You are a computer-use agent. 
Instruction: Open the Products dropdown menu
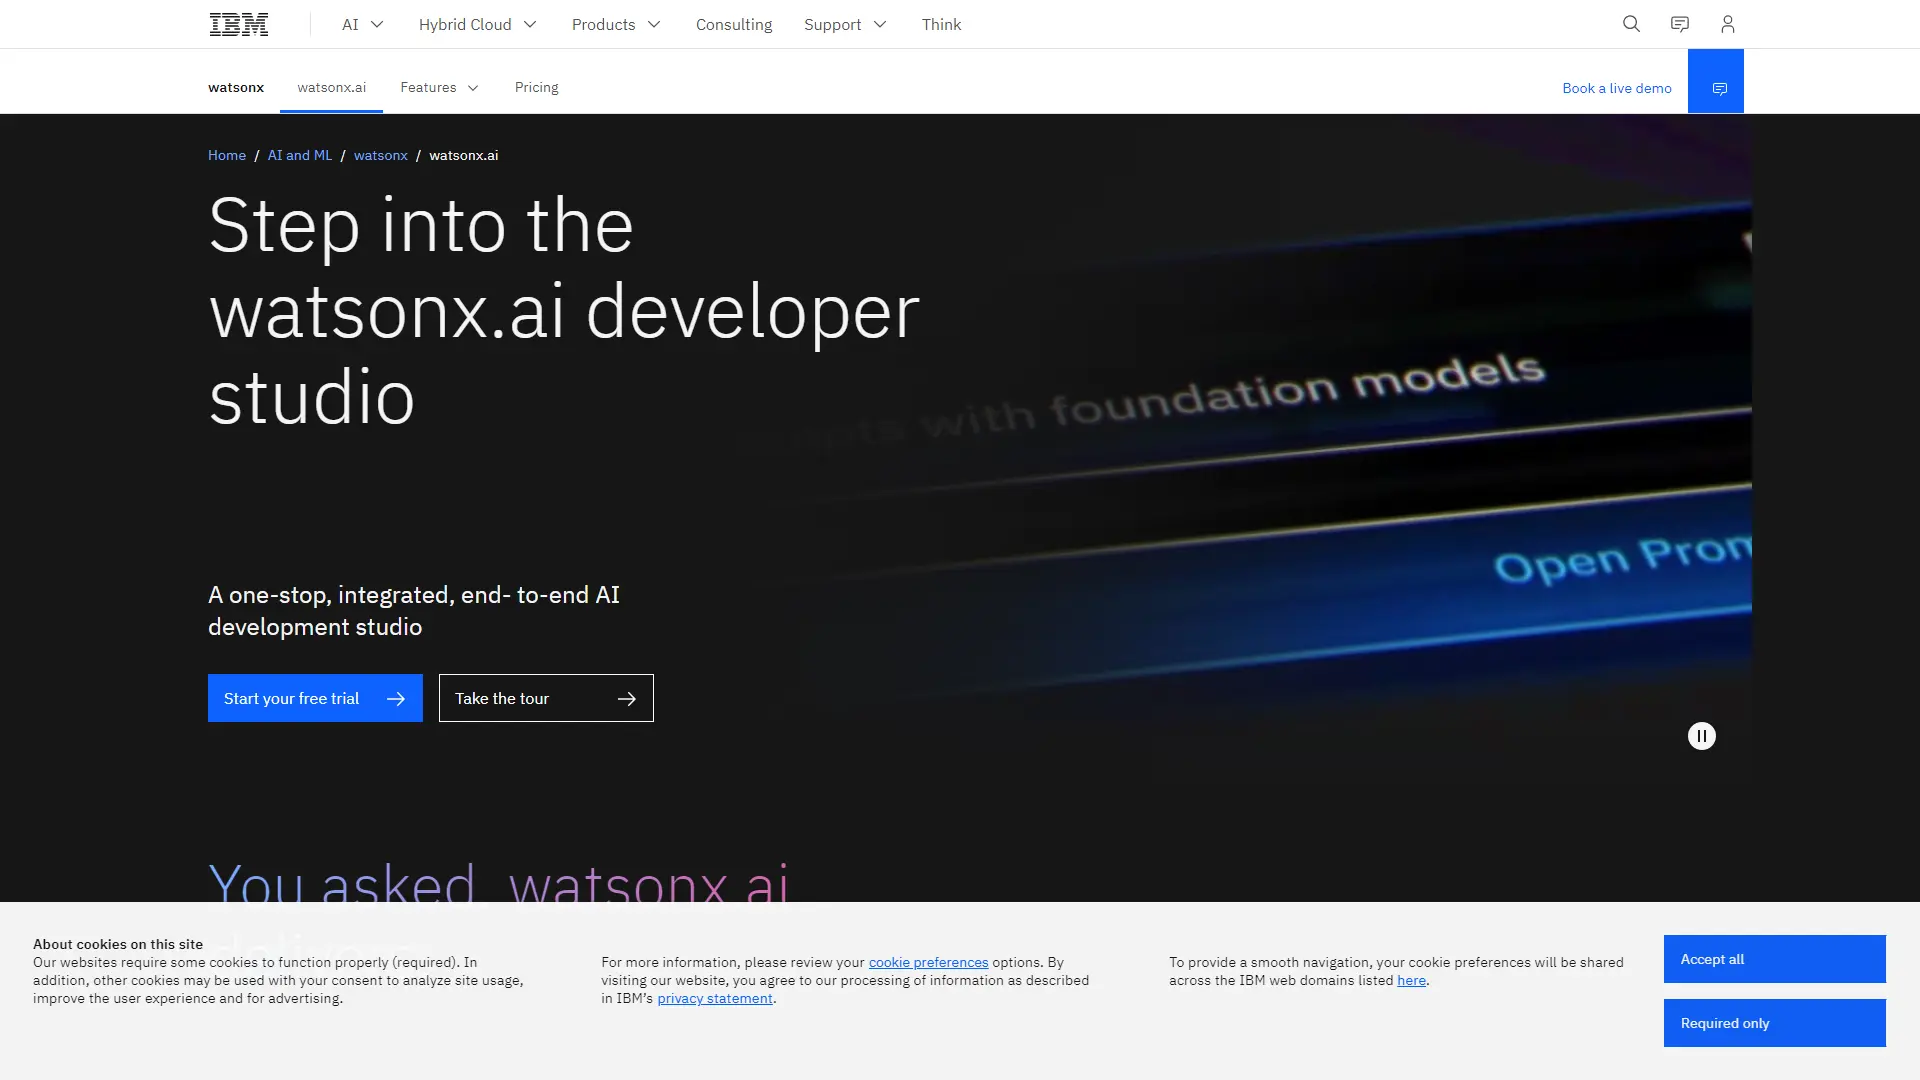coord(616,24)
